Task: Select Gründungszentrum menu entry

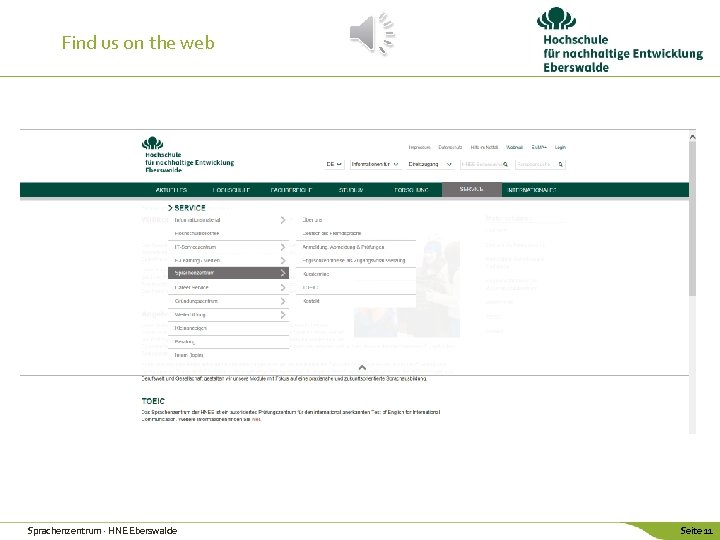Action: [196, 301]
